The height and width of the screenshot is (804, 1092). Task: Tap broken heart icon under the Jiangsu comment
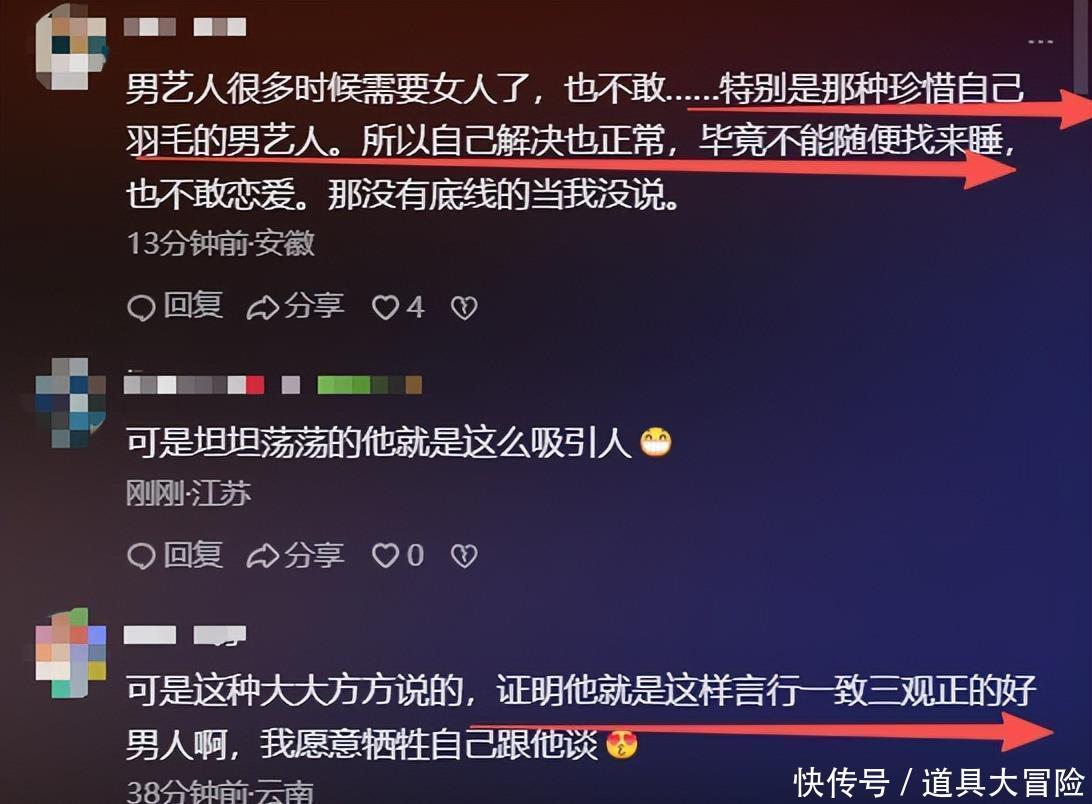point(465,556)
